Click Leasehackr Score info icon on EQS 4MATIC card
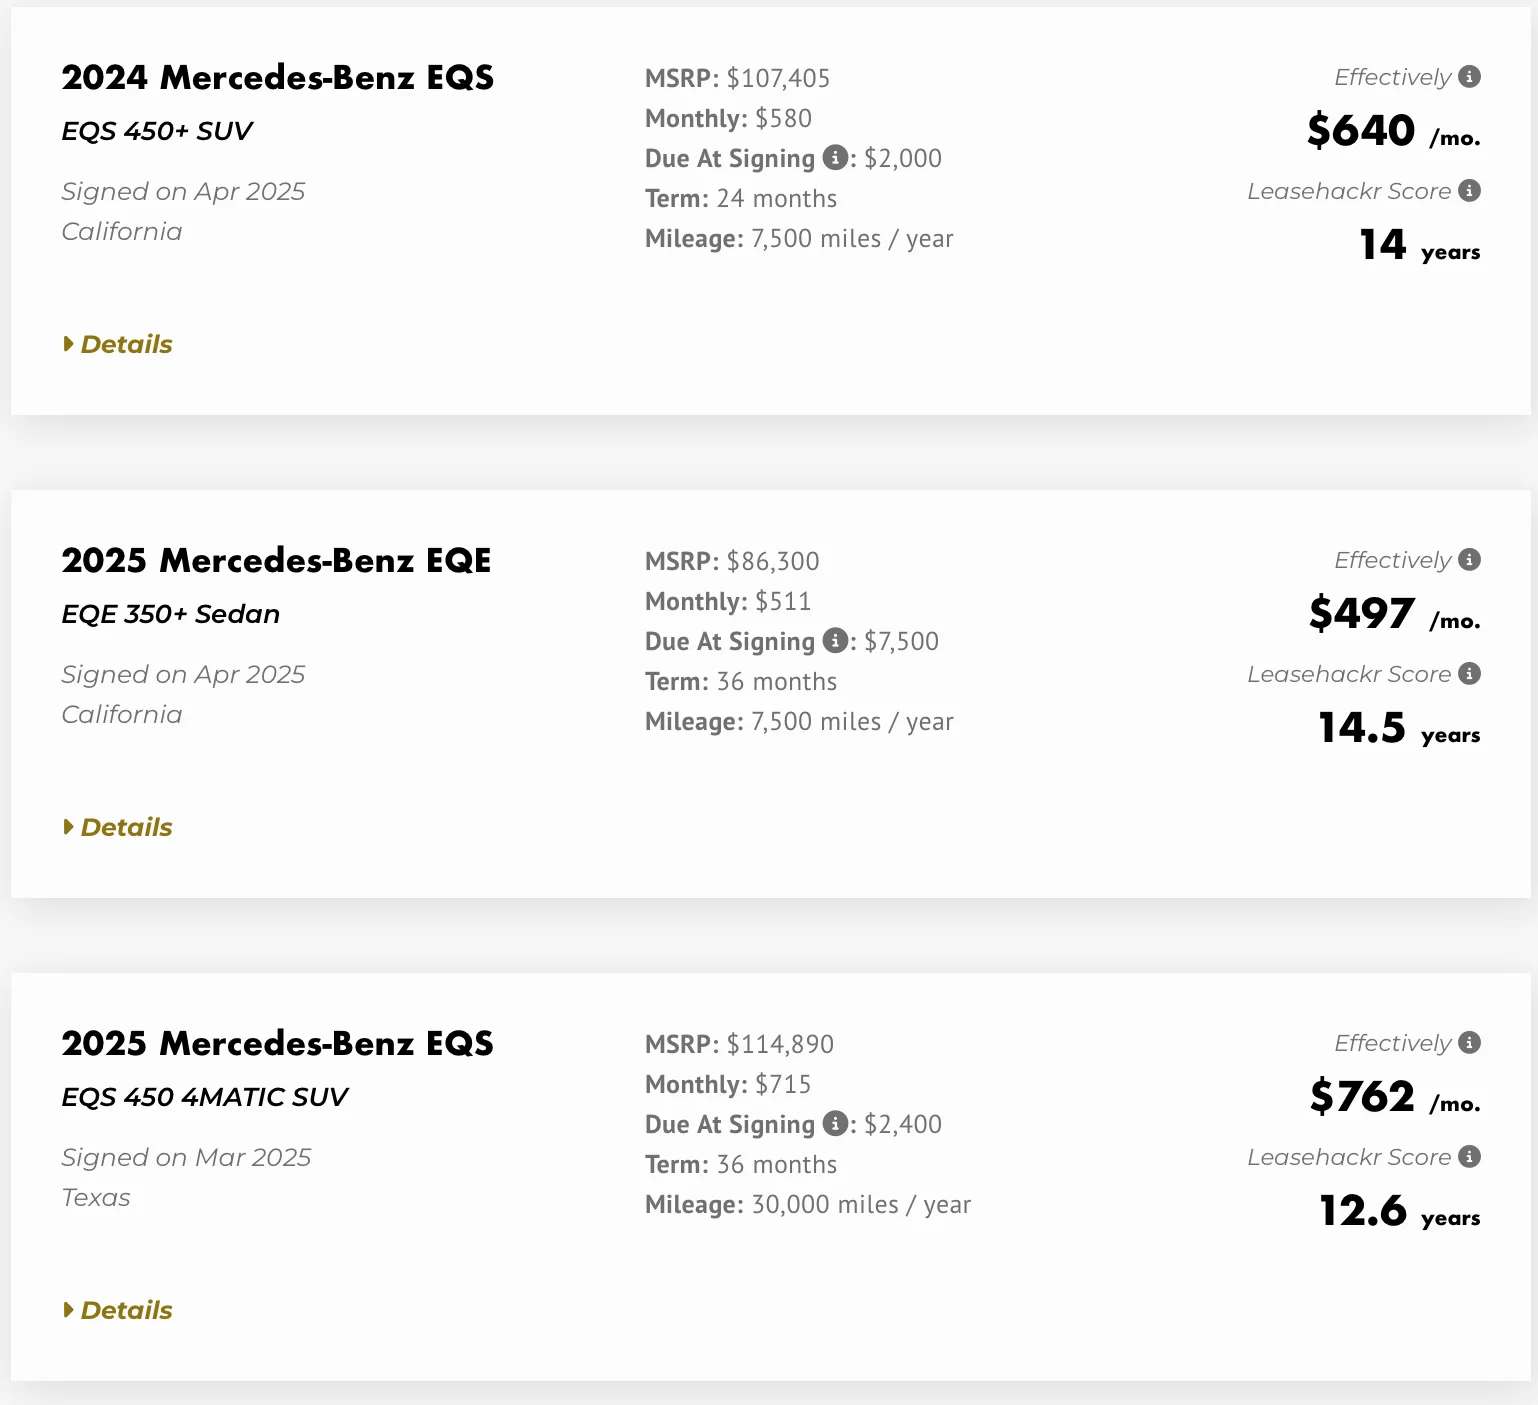1538x1405 pixels. point(1469,1157)
